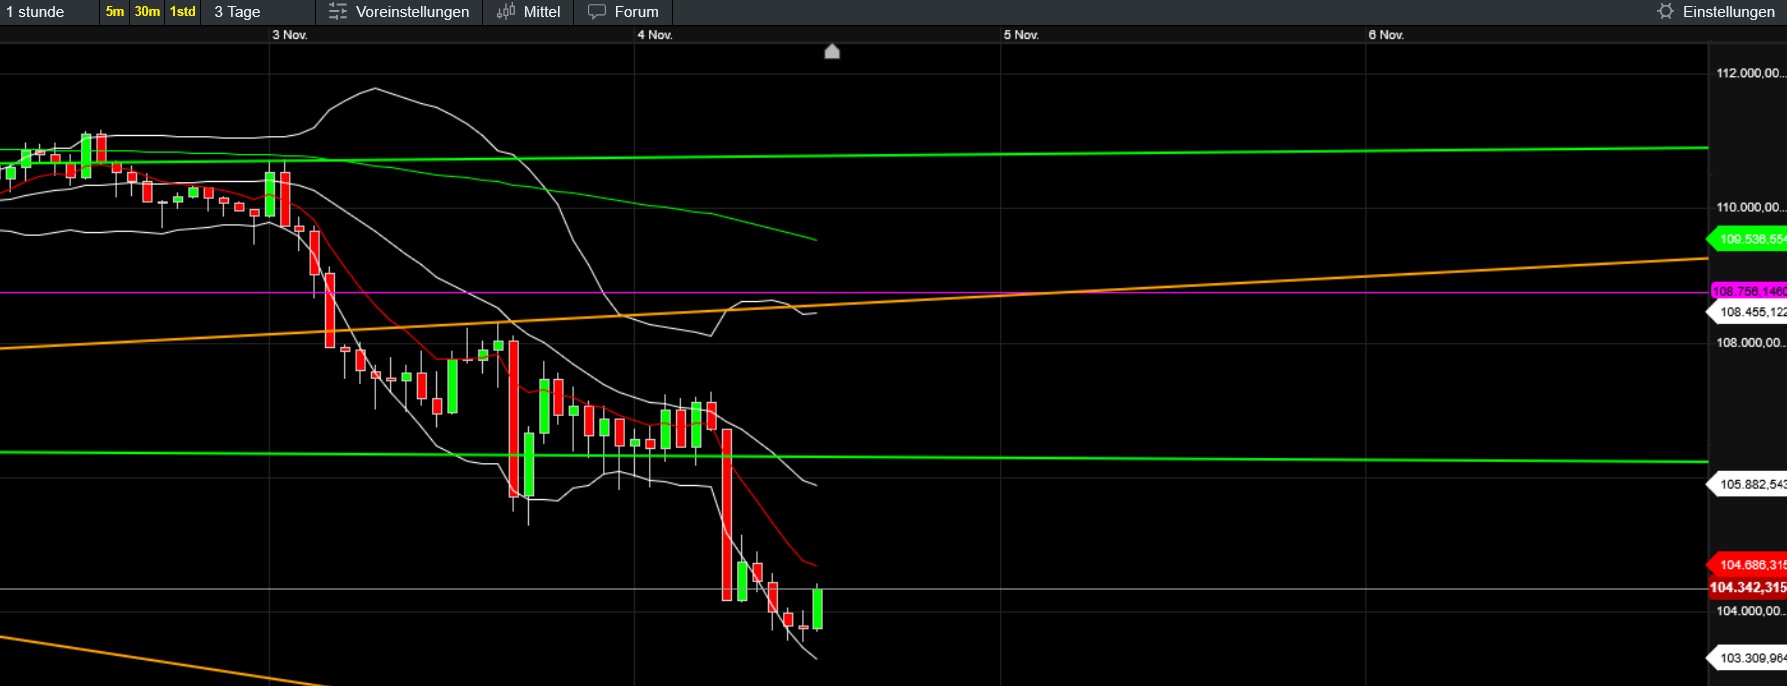Click the 104.000,00 price axis label
Viewport: 1787px width, 686px height.
1751,611
